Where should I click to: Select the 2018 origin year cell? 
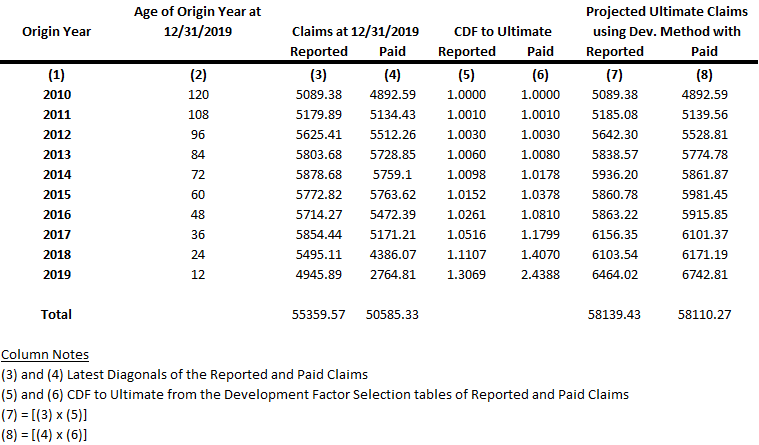(57, 255)
